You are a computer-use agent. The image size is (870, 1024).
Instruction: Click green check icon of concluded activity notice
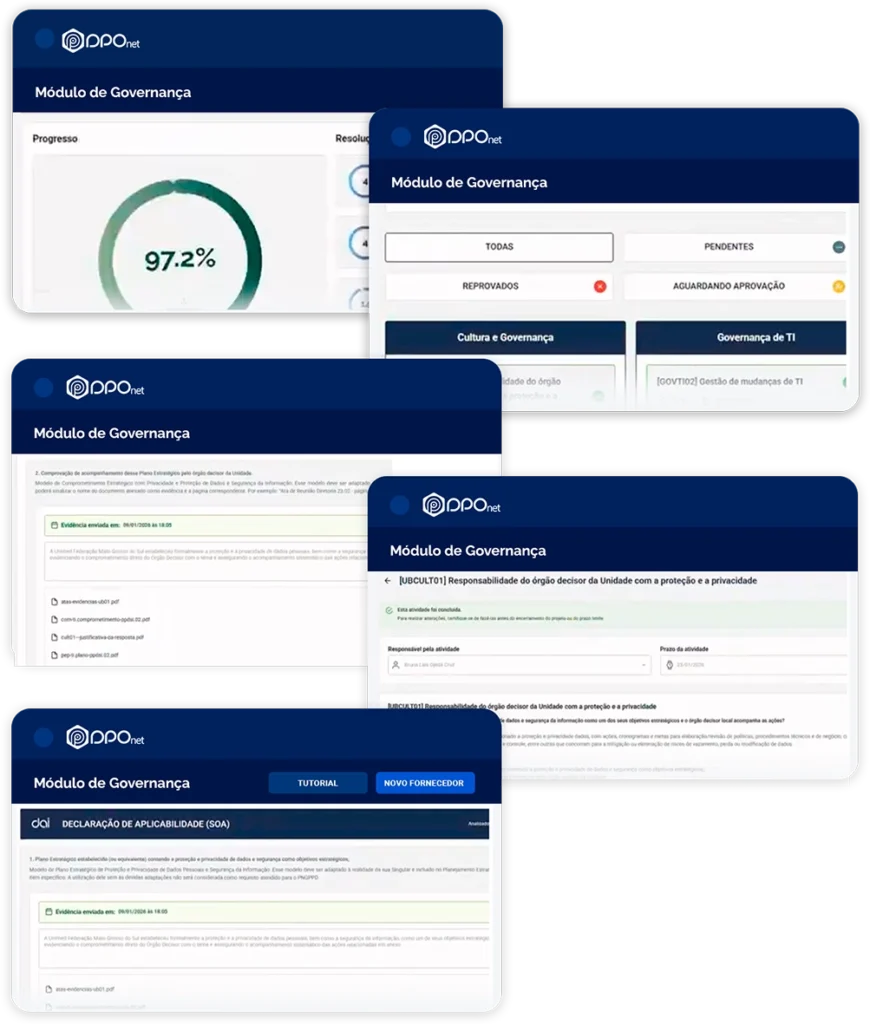tap(389, 611)
